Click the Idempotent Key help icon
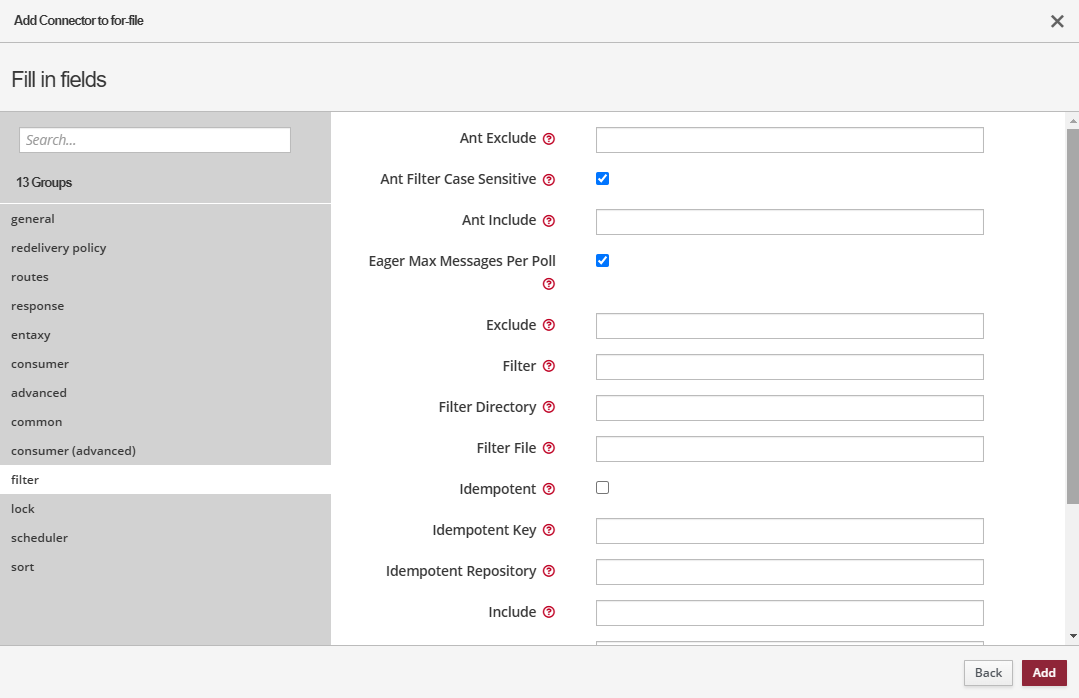Viewport: 1079px width, 698px height. coord(548,531)
